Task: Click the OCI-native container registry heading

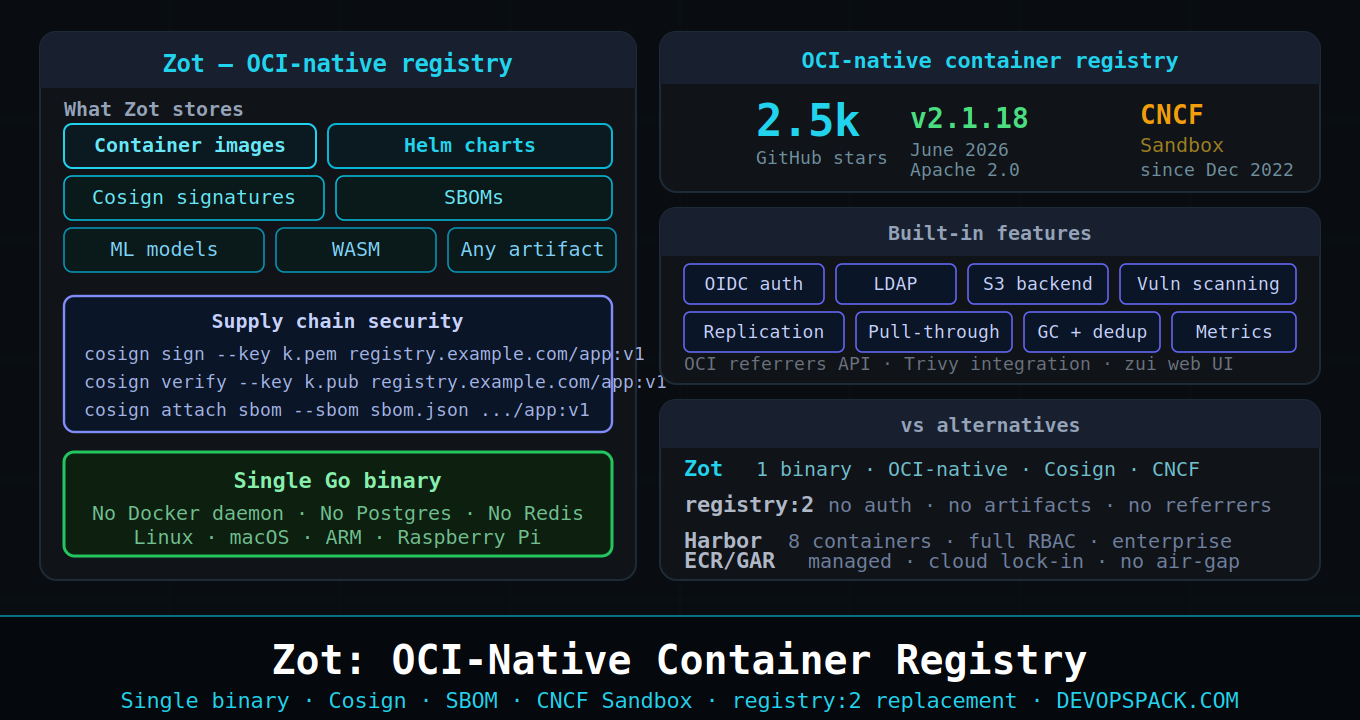Action: 990,61
